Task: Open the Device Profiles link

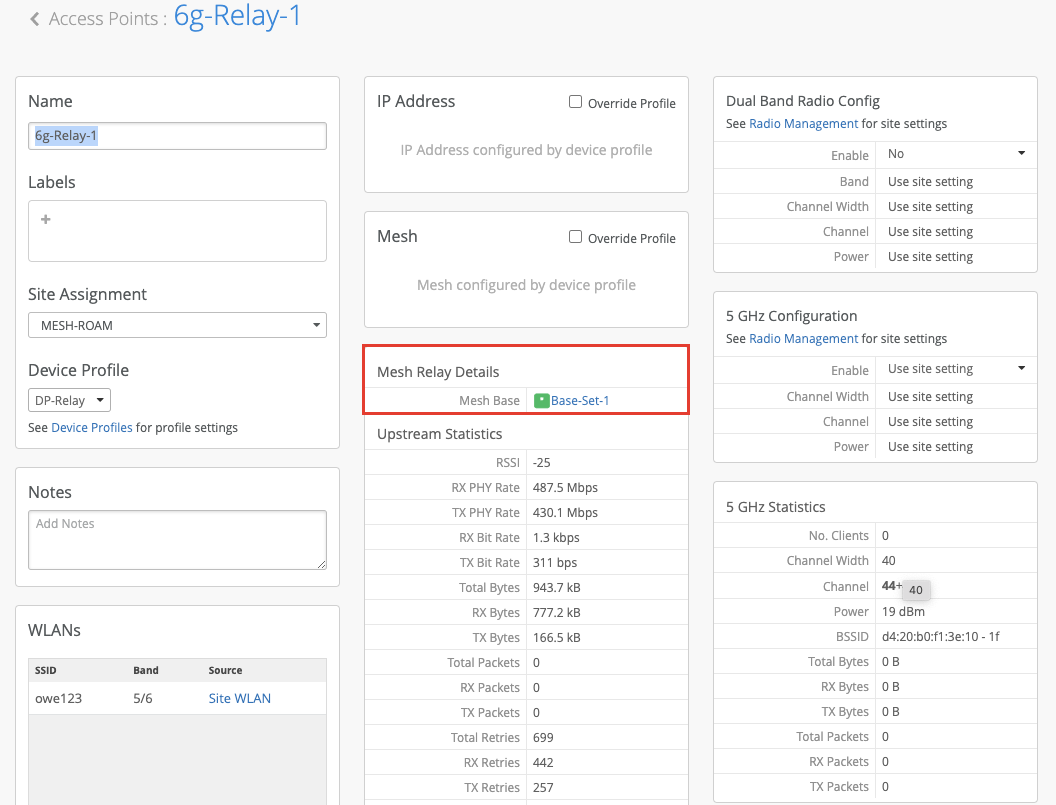Action: 92,428
